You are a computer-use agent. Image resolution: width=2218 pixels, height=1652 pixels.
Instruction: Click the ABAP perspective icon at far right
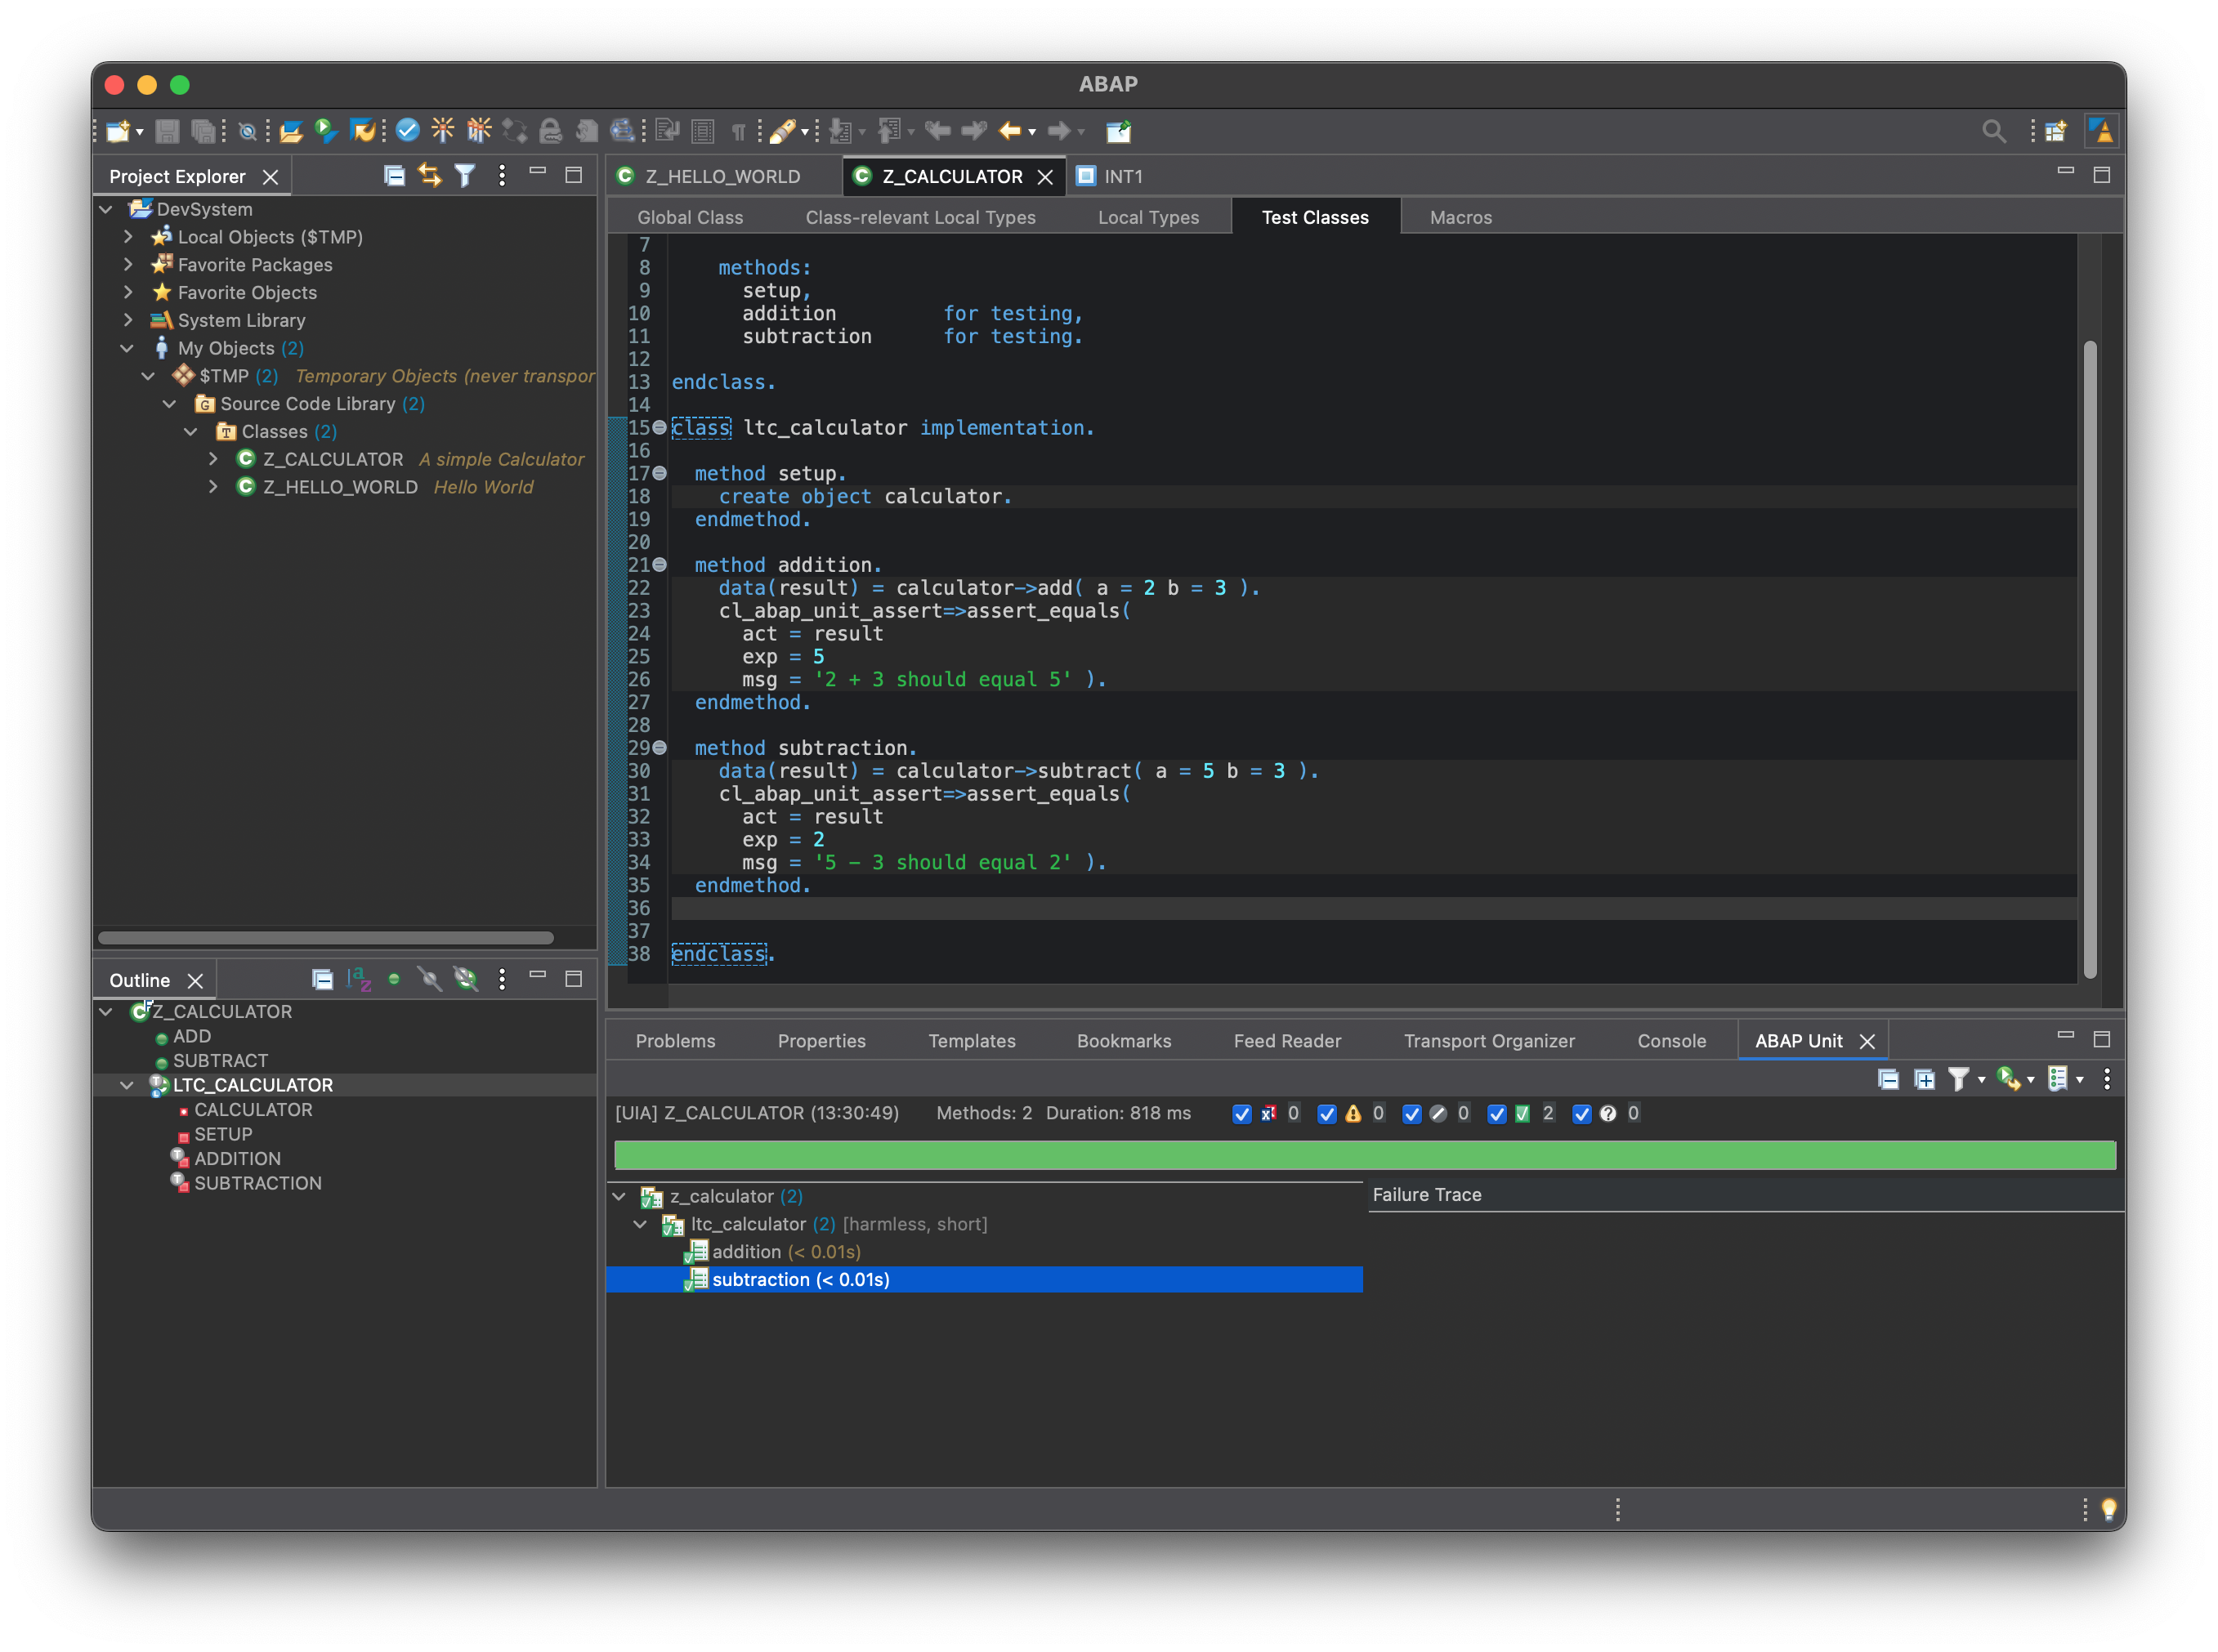(x=2101, y=131)
